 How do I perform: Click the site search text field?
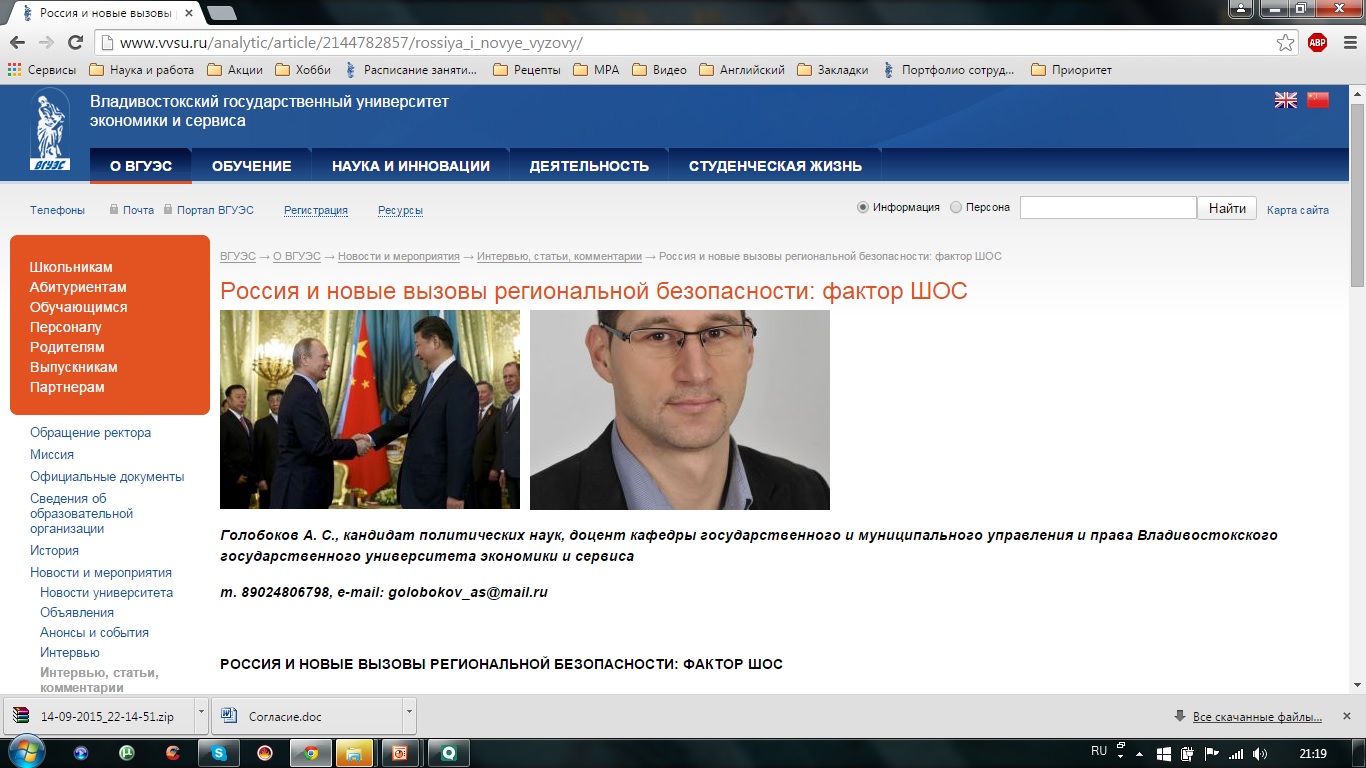tap(1108, 208)
